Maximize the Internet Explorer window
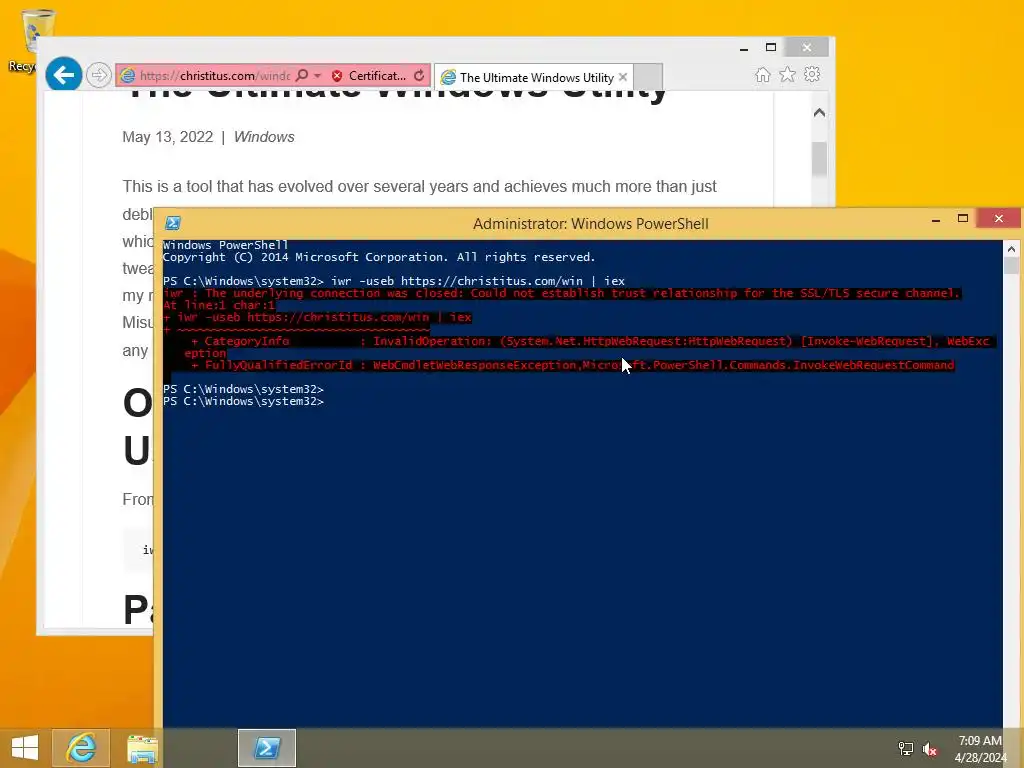 tap(771, 48)
